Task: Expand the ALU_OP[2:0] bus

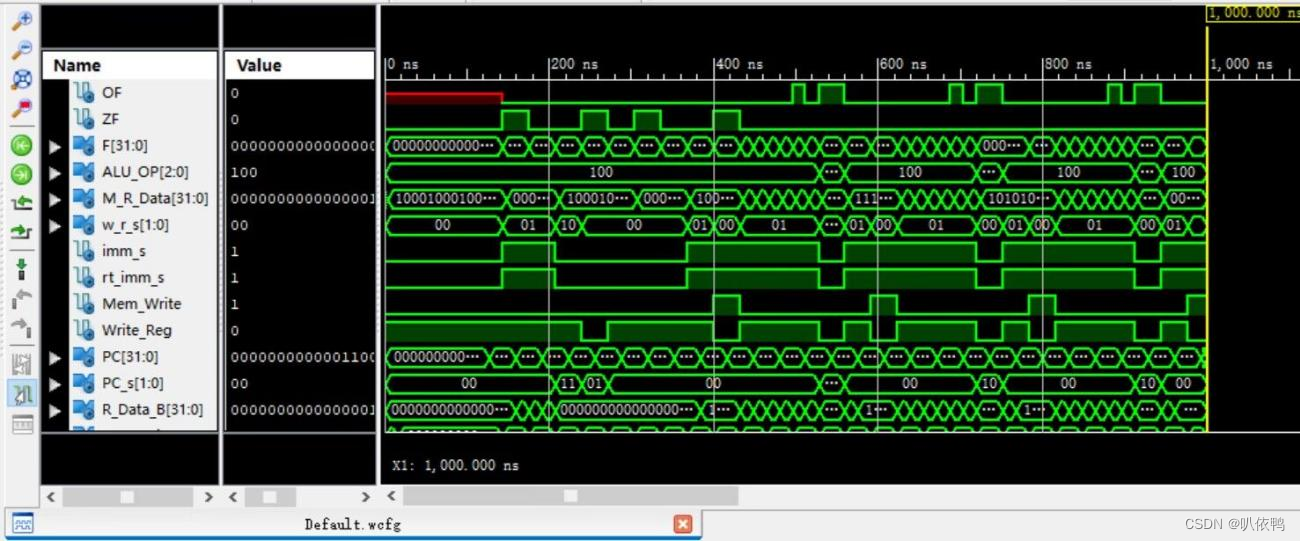Action: tap(56, 172)
